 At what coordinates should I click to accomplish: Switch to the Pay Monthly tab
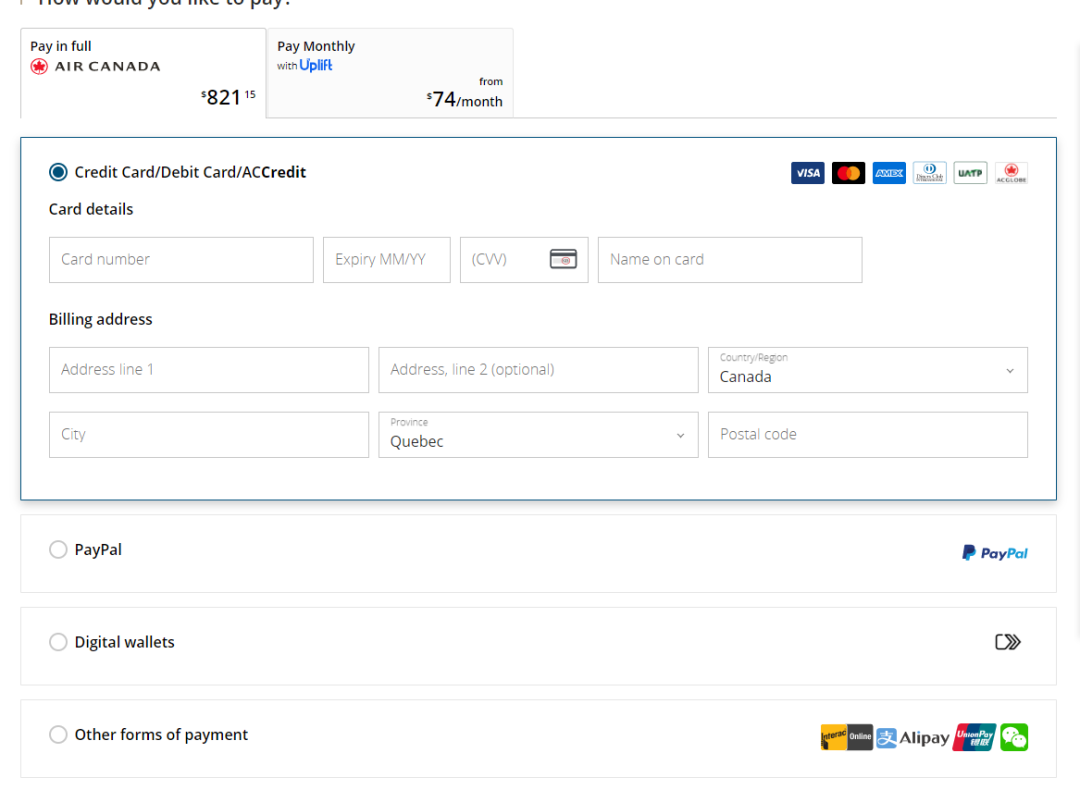[x=390, y=73]
